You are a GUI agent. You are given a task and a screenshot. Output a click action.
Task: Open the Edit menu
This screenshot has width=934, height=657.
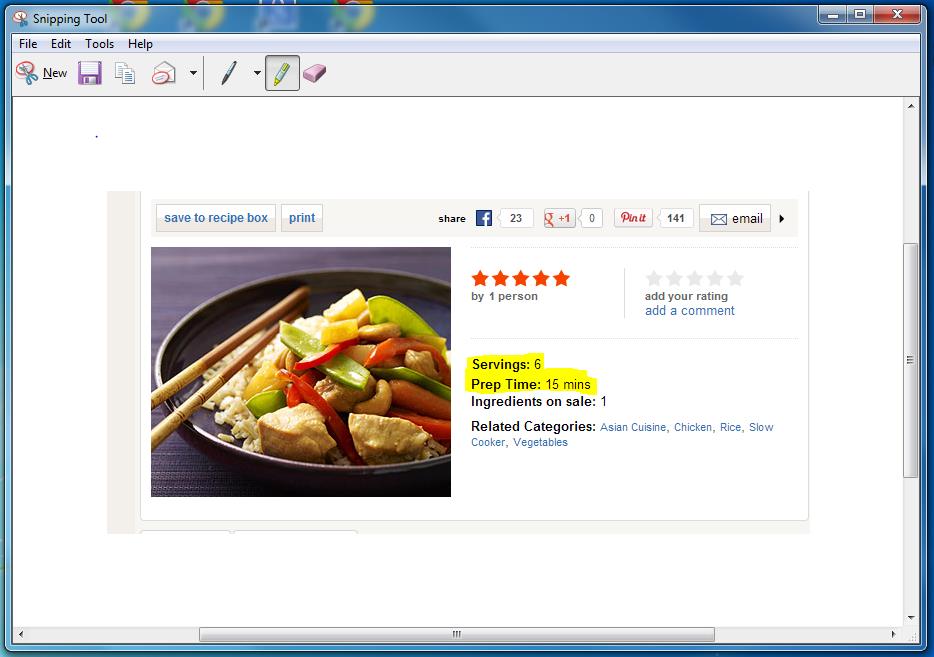pyautogui.click(x=61, y=43)
